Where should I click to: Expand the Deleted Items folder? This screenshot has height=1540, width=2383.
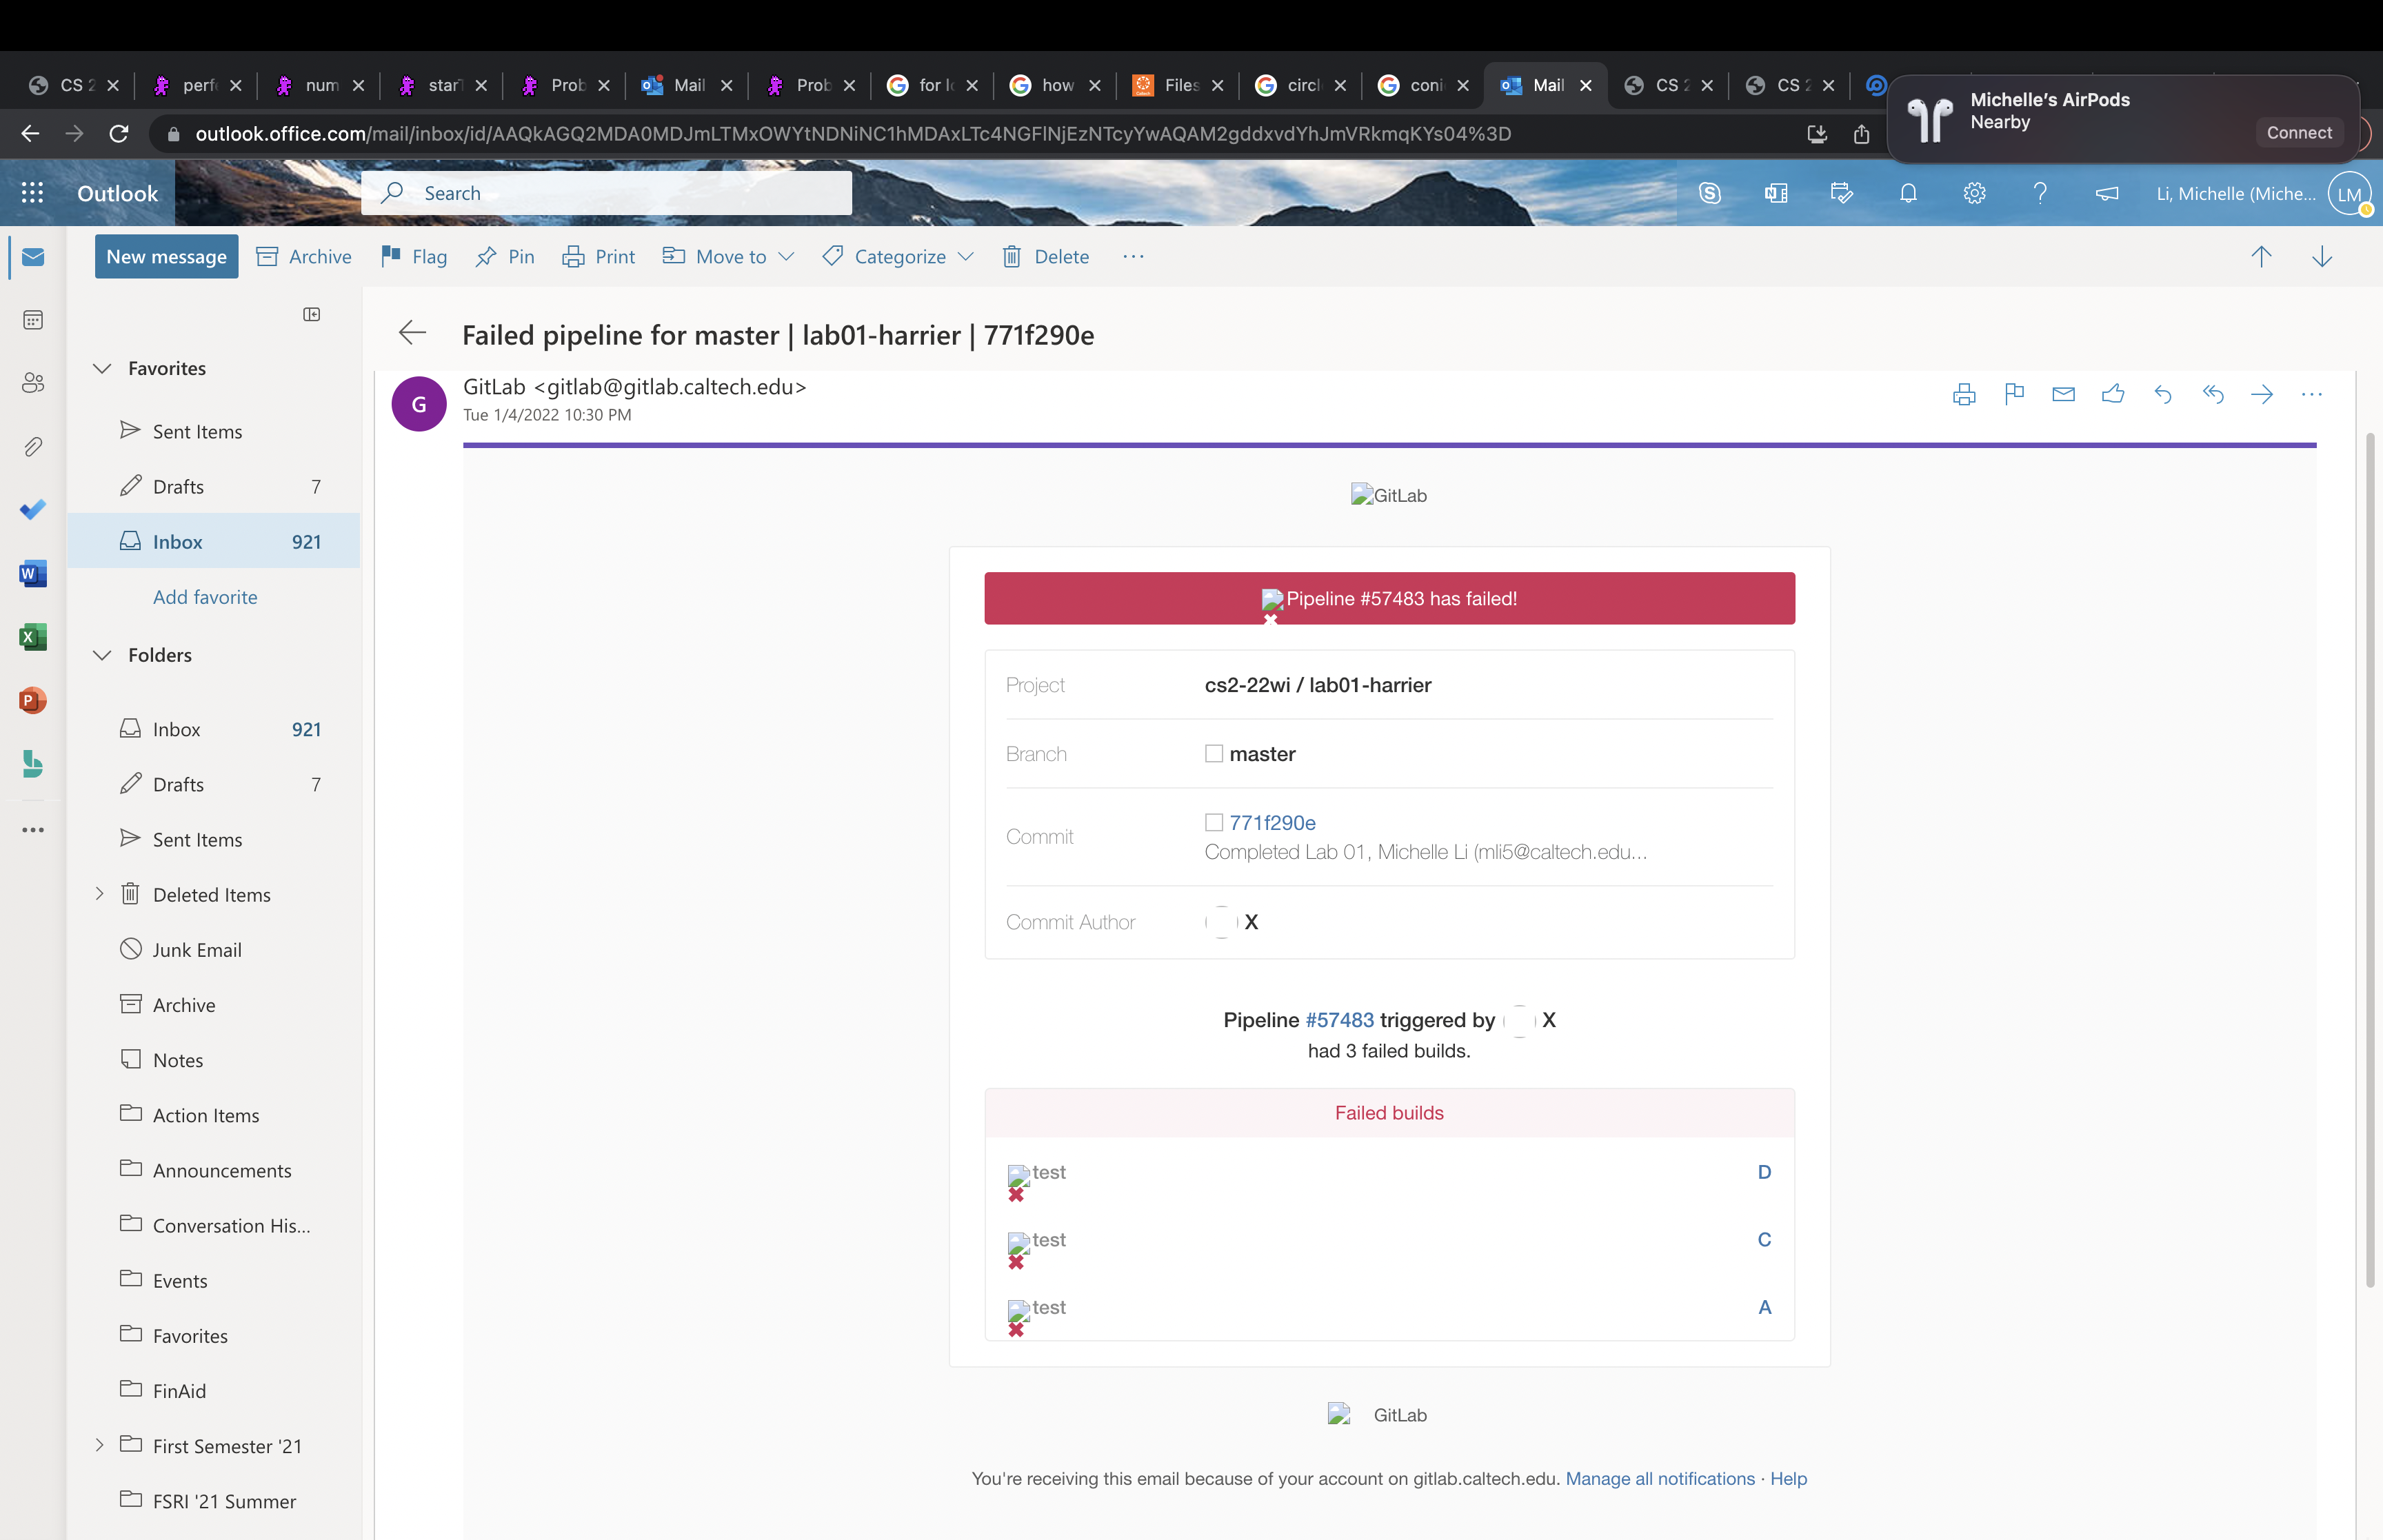[x=99, y=894]
